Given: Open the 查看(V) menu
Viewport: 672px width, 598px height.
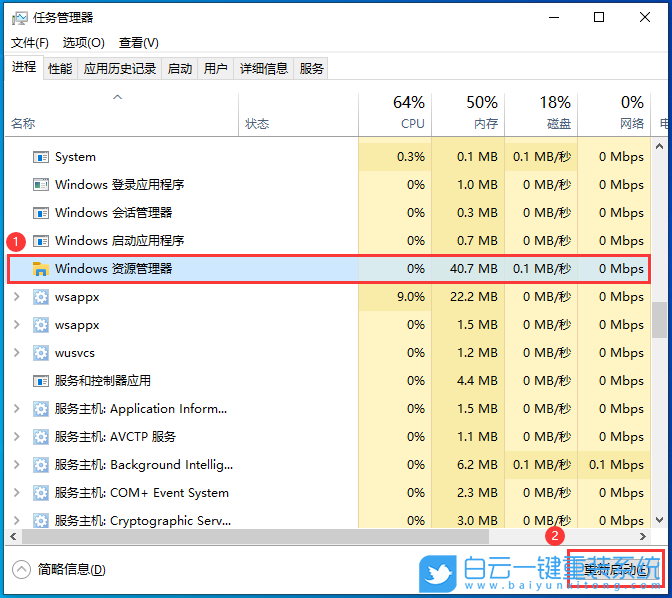Looking at the screenshot, I should pyautogui.click(x=138, y=43).
